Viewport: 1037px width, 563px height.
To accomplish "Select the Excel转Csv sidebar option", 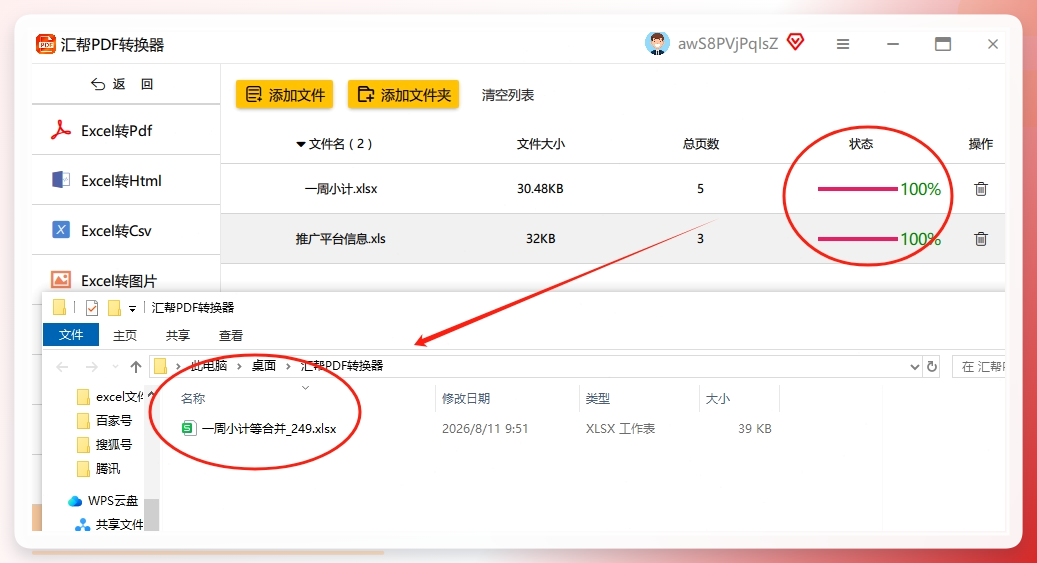I will (126, 230).
